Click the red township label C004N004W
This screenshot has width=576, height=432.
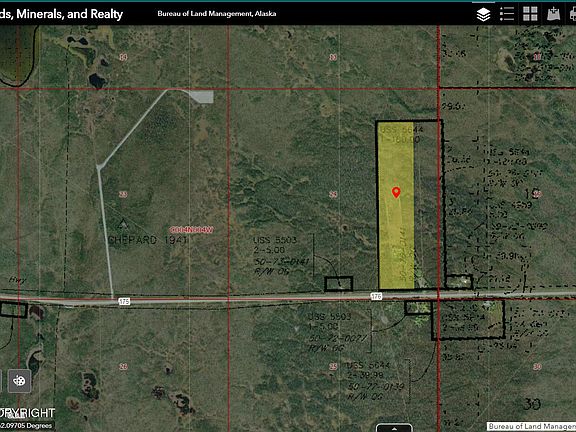click(191, 230)
